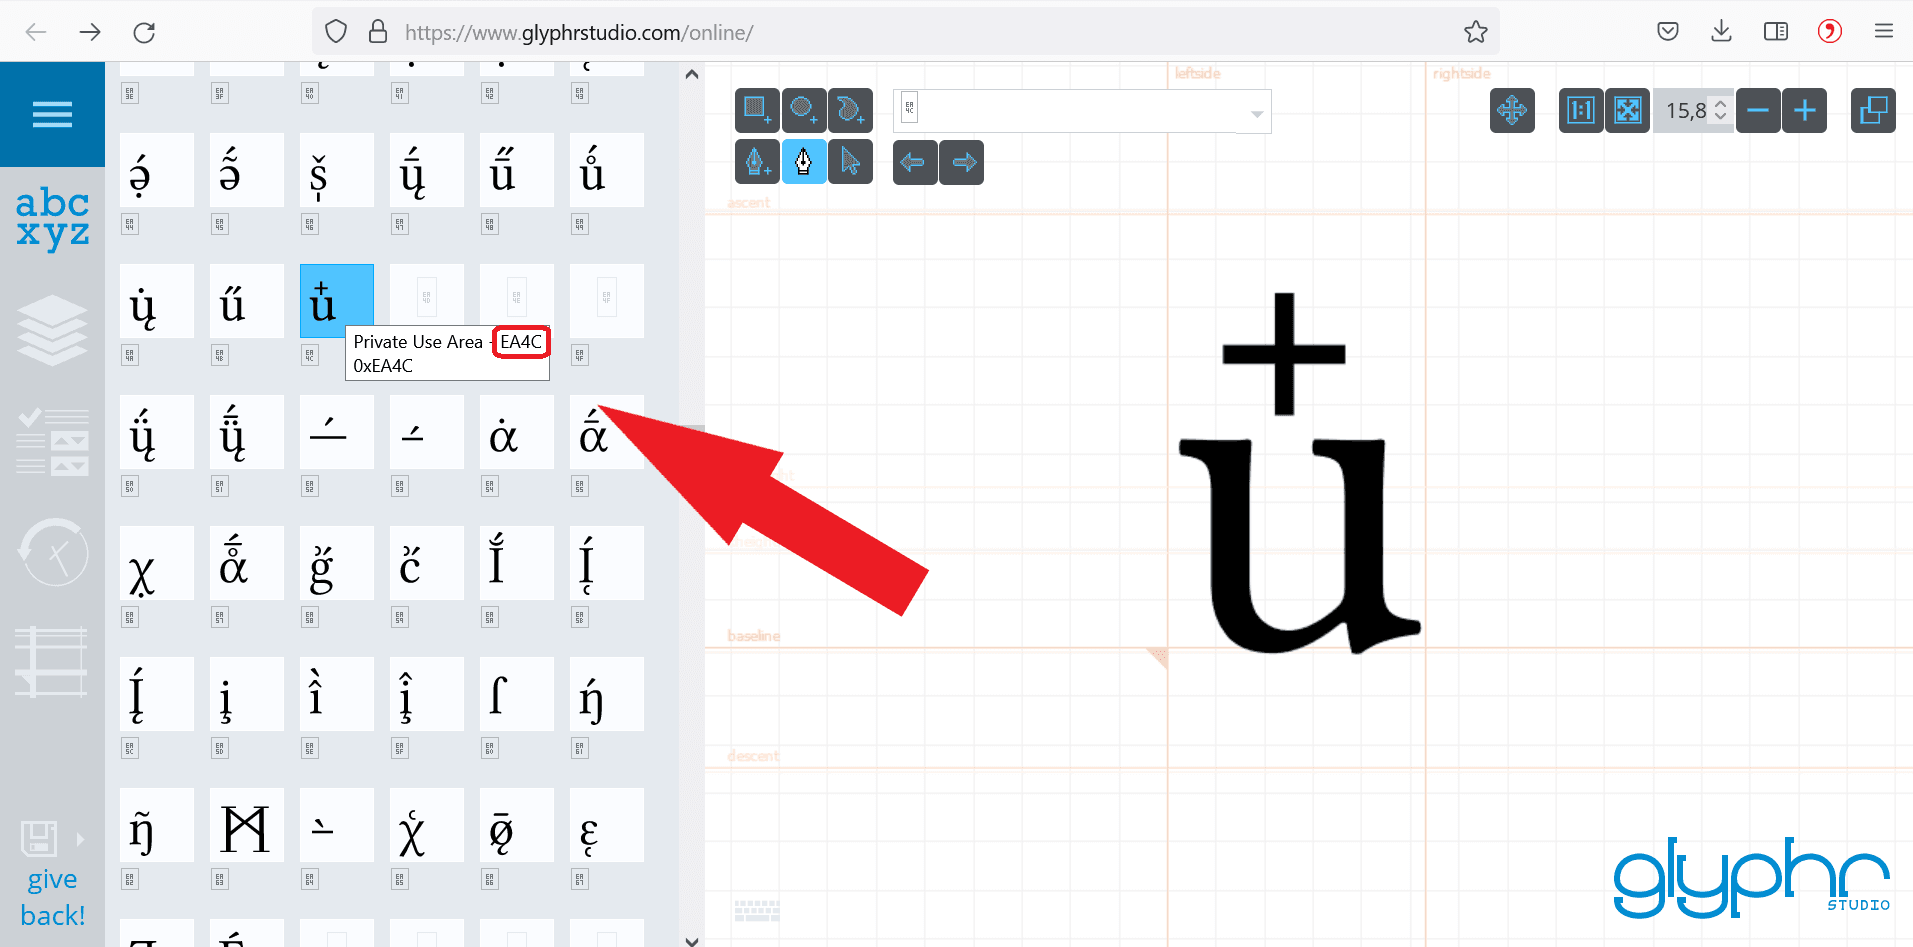Image resolution: width=1913 pixels, height=947 pixels.
Task: Expand the glyph selector dropdown
Action: coord(1256,114)
